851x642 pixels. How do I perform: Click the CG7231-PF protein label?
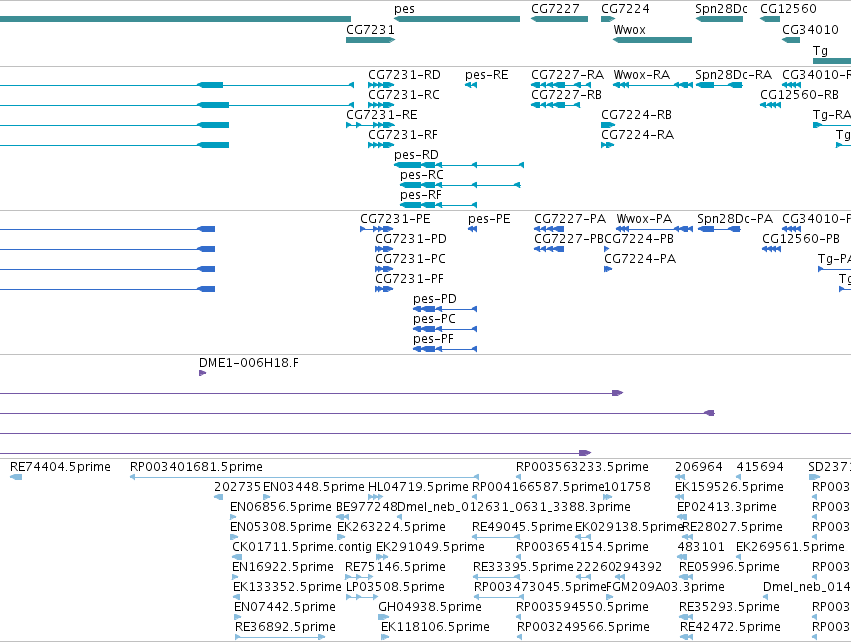(409, 279)
